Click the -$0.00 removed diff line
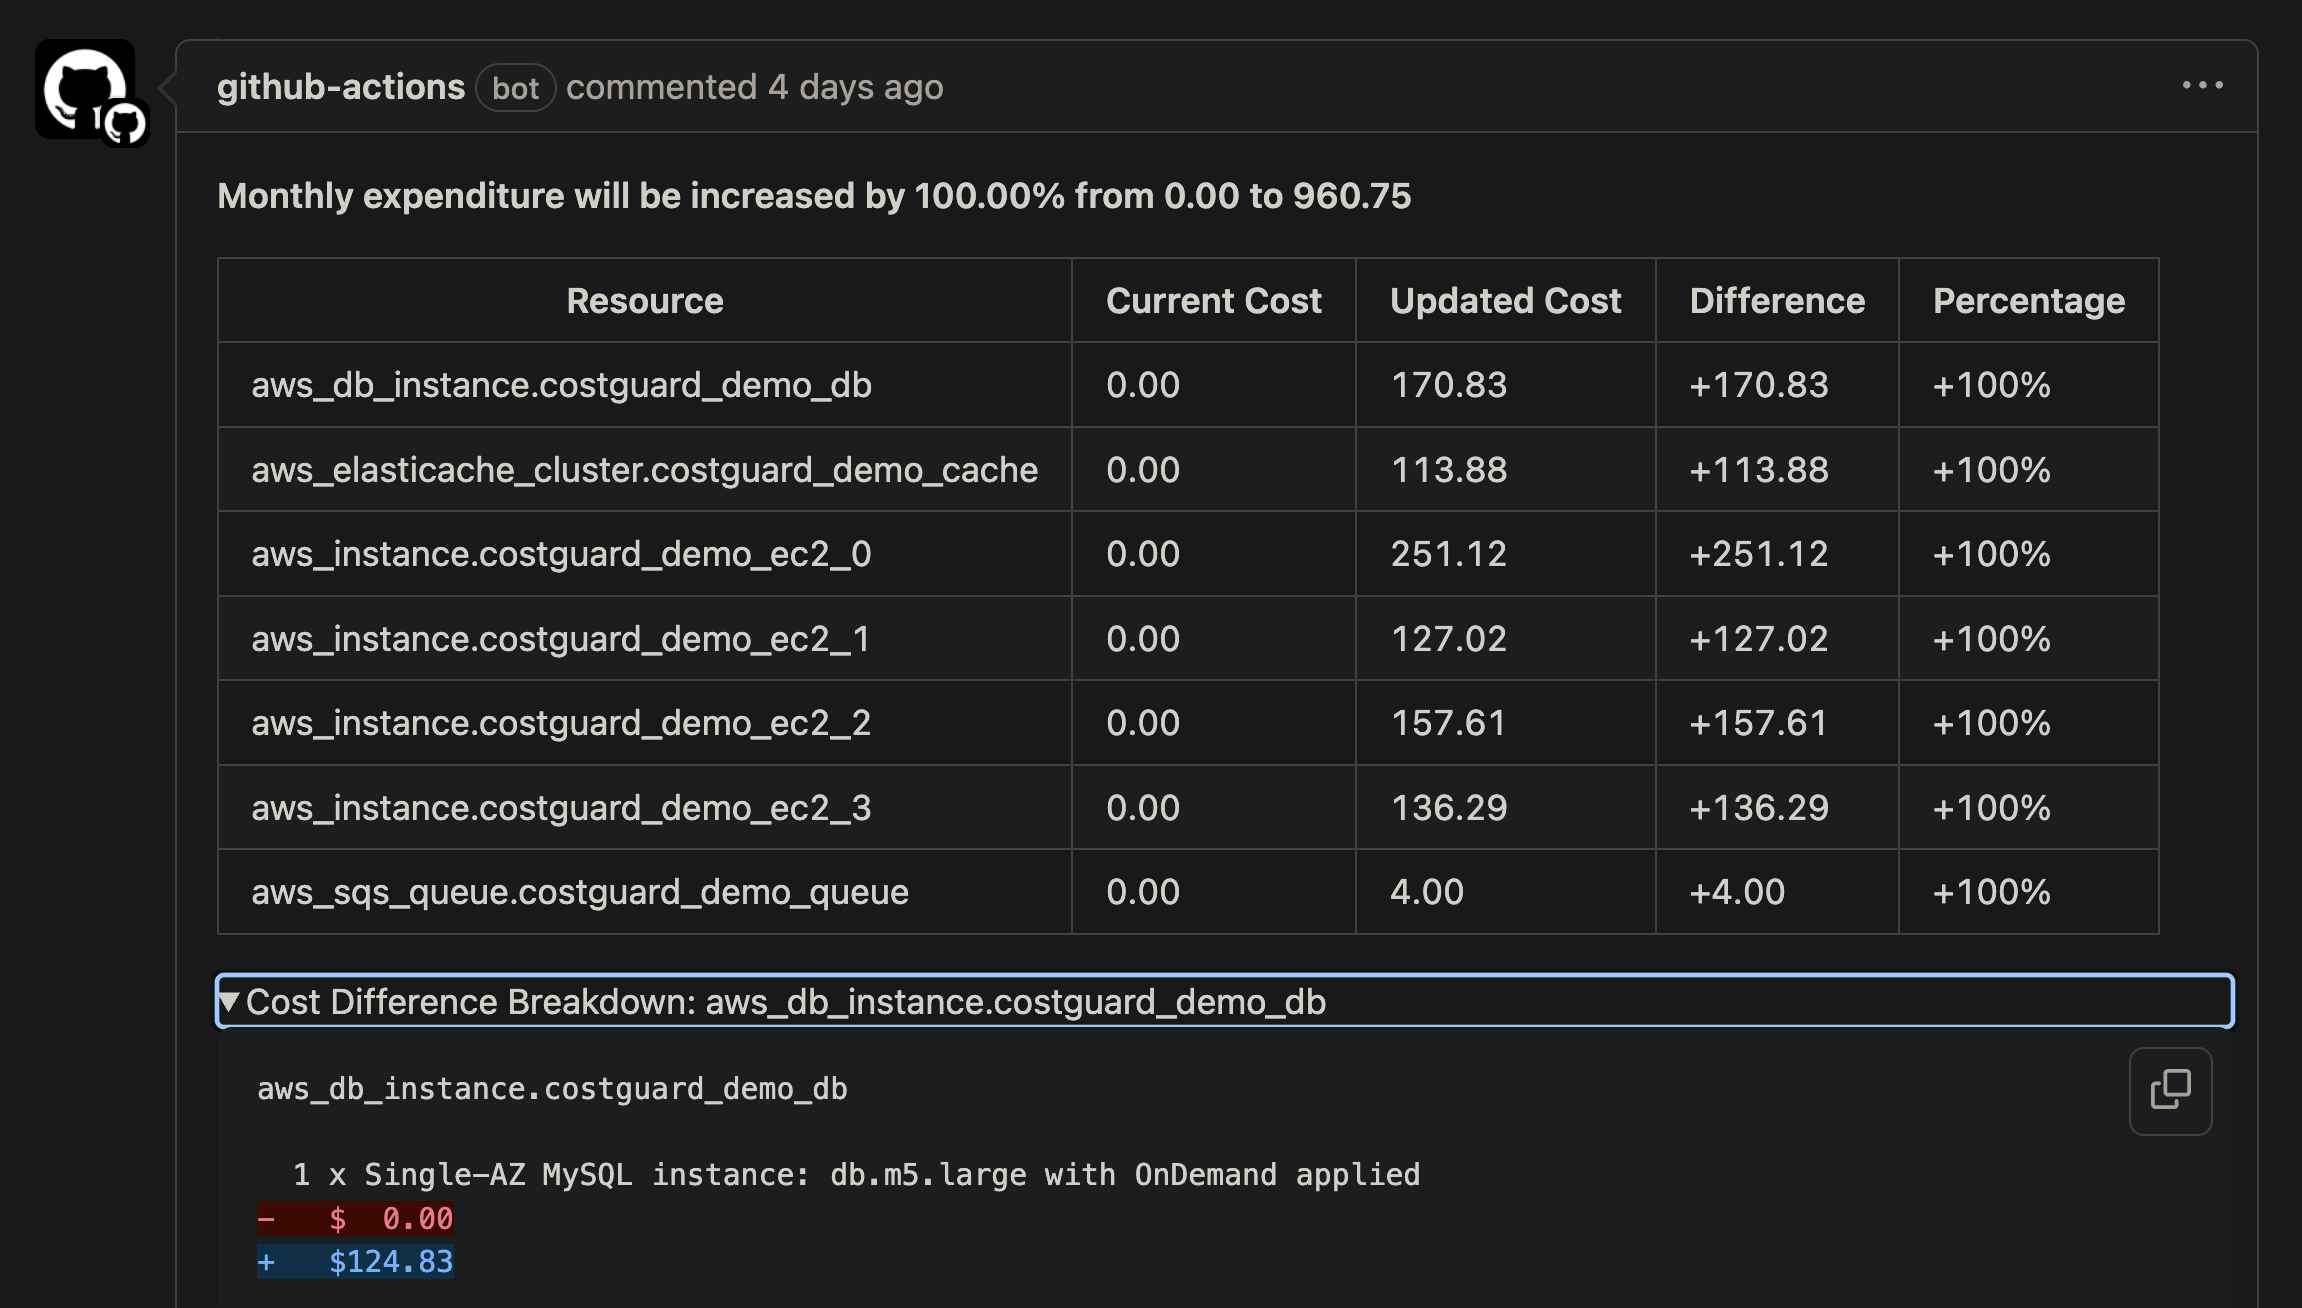 (356, 1219)
